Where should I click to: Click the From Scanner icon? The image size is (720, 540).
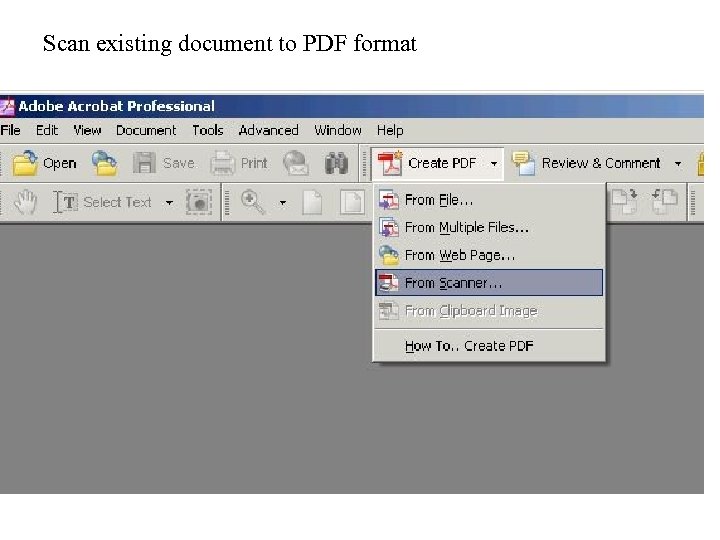point(388,282)
